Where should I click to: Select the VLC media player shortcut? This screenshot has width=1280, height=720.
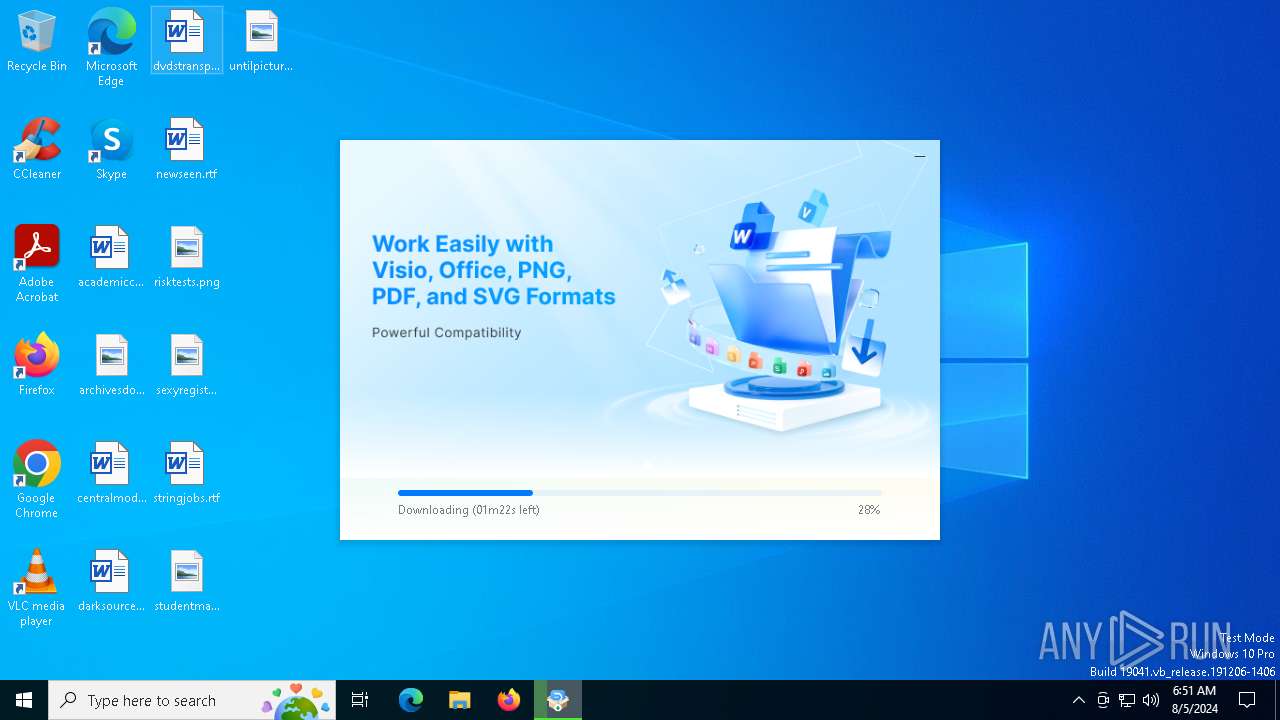37,588
